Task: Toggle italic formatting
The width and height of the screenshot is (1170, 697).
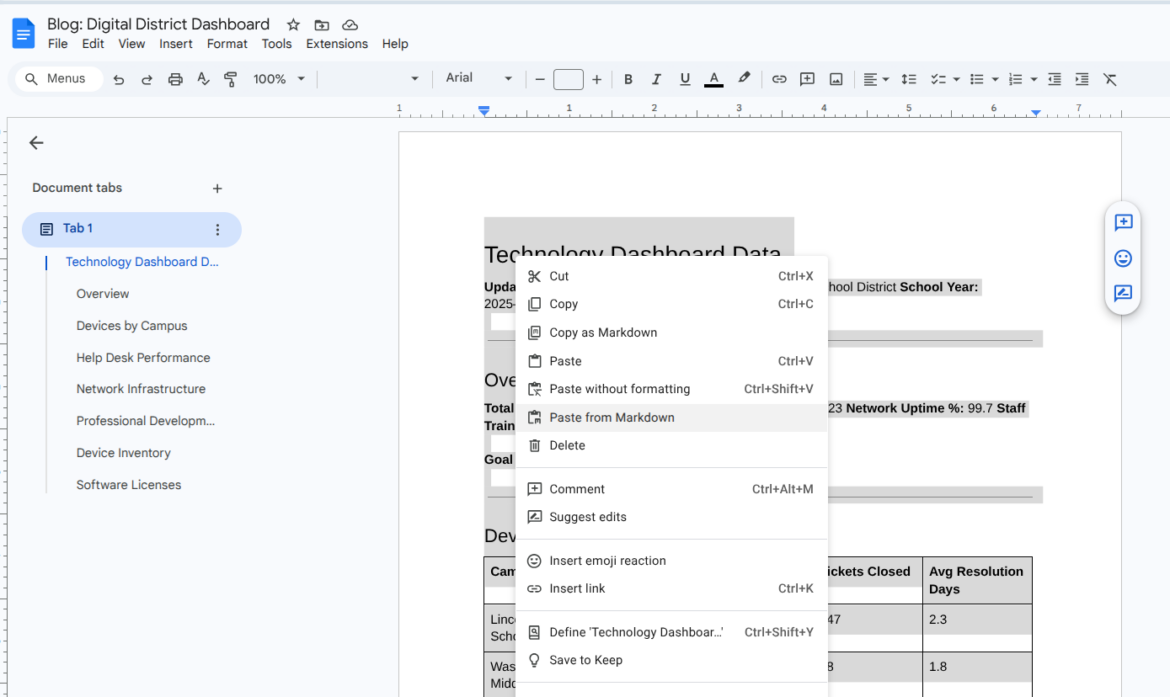Action: pyautogui.click(x=656, y=79)
